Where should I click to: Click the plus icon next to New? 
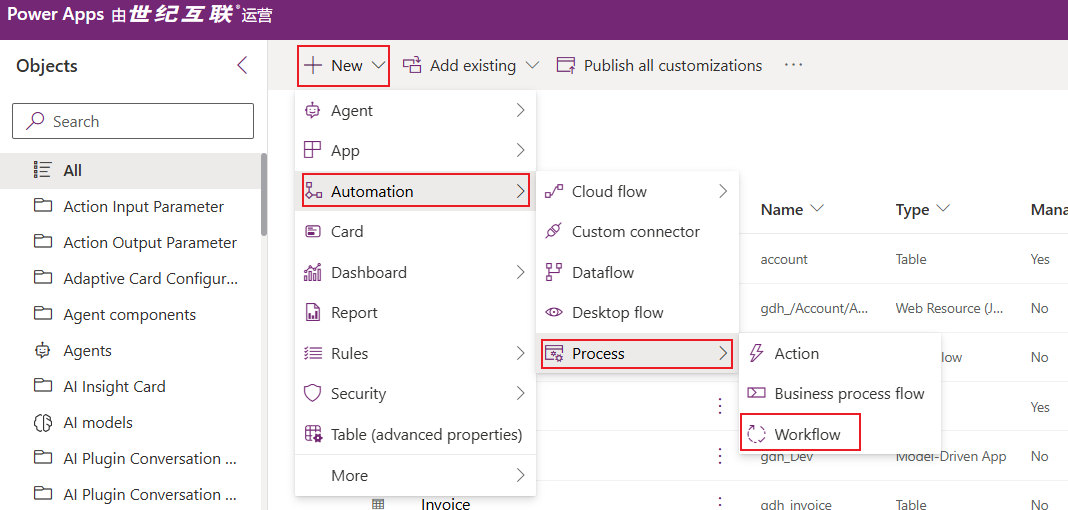pos(313,65)
